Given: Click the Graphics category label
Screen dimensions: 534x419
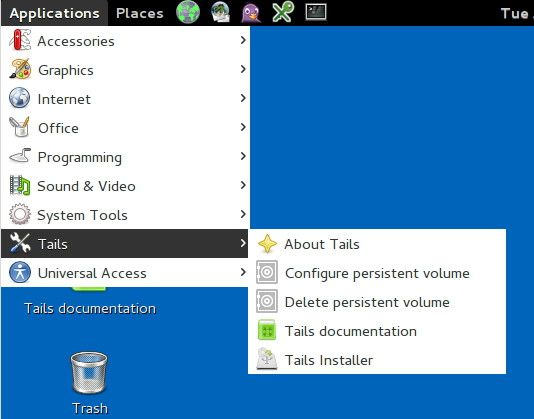Looking at the screenshot, I should (x=66, y=71).
